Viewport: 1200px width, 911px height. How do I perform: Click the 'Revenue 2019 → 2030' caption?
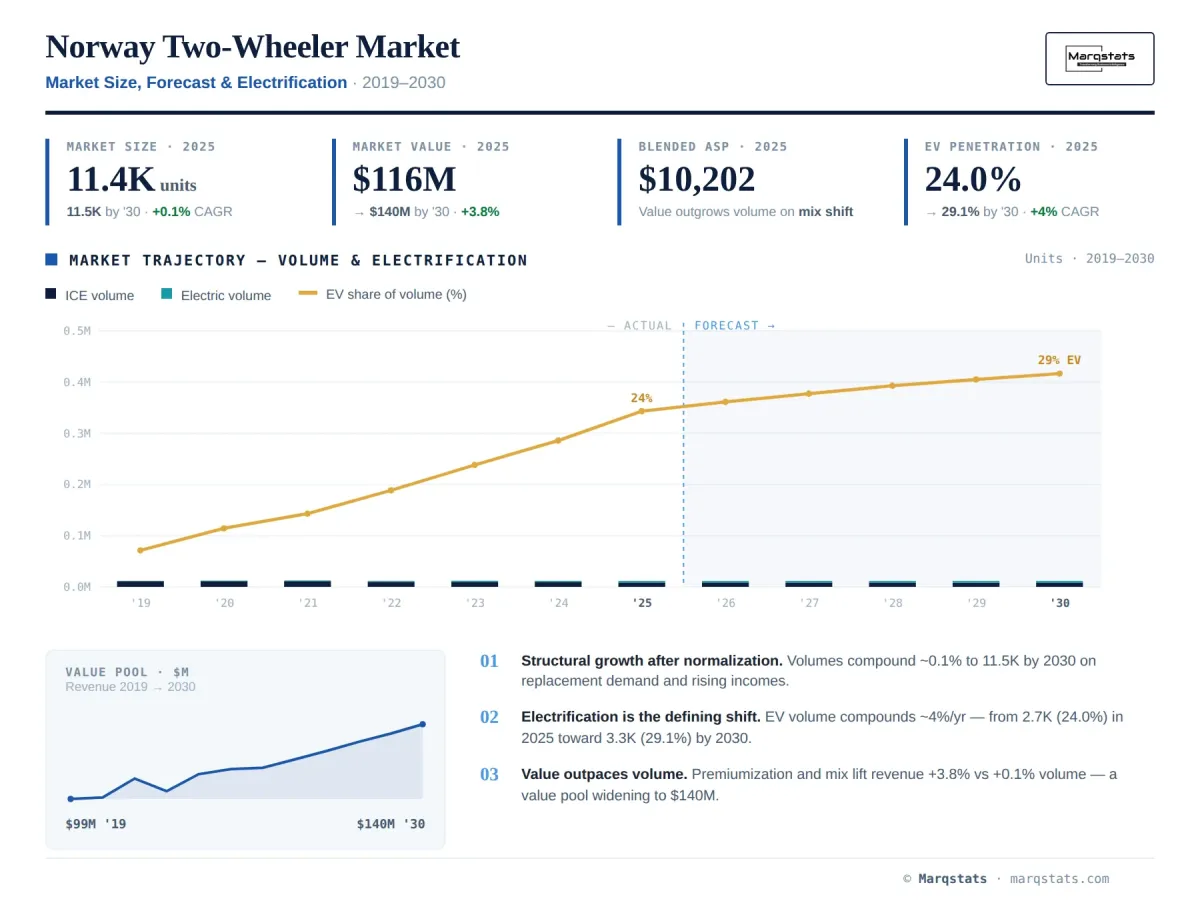tap(130, 687)
